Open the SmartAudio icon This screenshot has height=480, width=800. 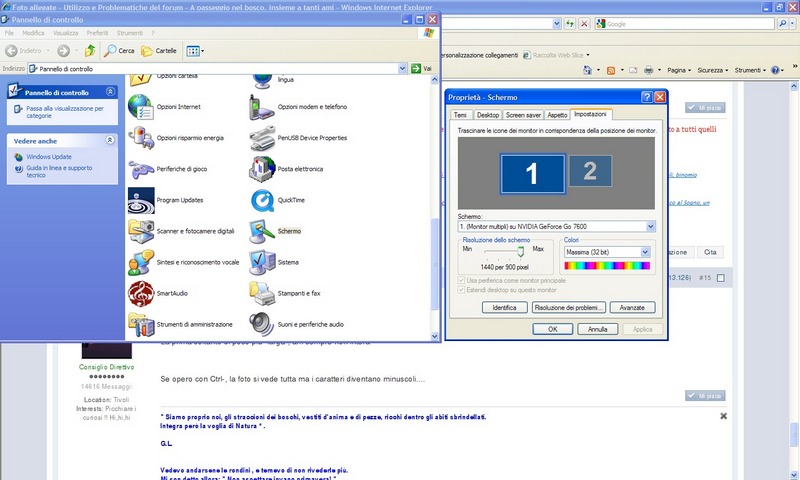pyautogui.click(x=141, y=293)
